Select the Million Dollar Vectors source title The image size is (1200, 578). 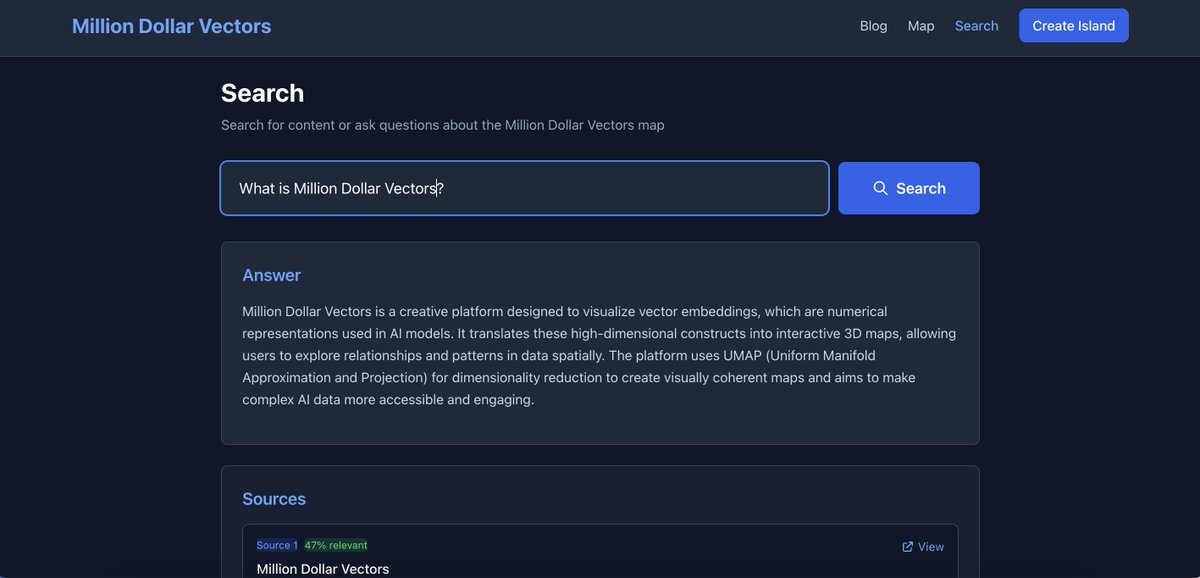pyautogui.click(x=323, y=569)
